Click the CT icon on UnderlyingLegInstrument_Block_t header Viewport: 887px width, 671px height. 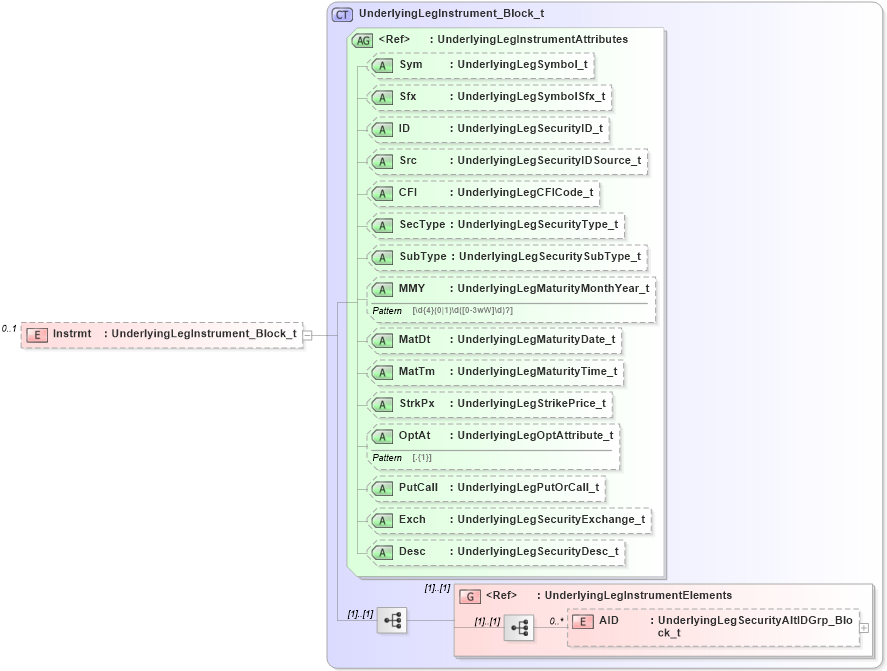pos(340,13)
